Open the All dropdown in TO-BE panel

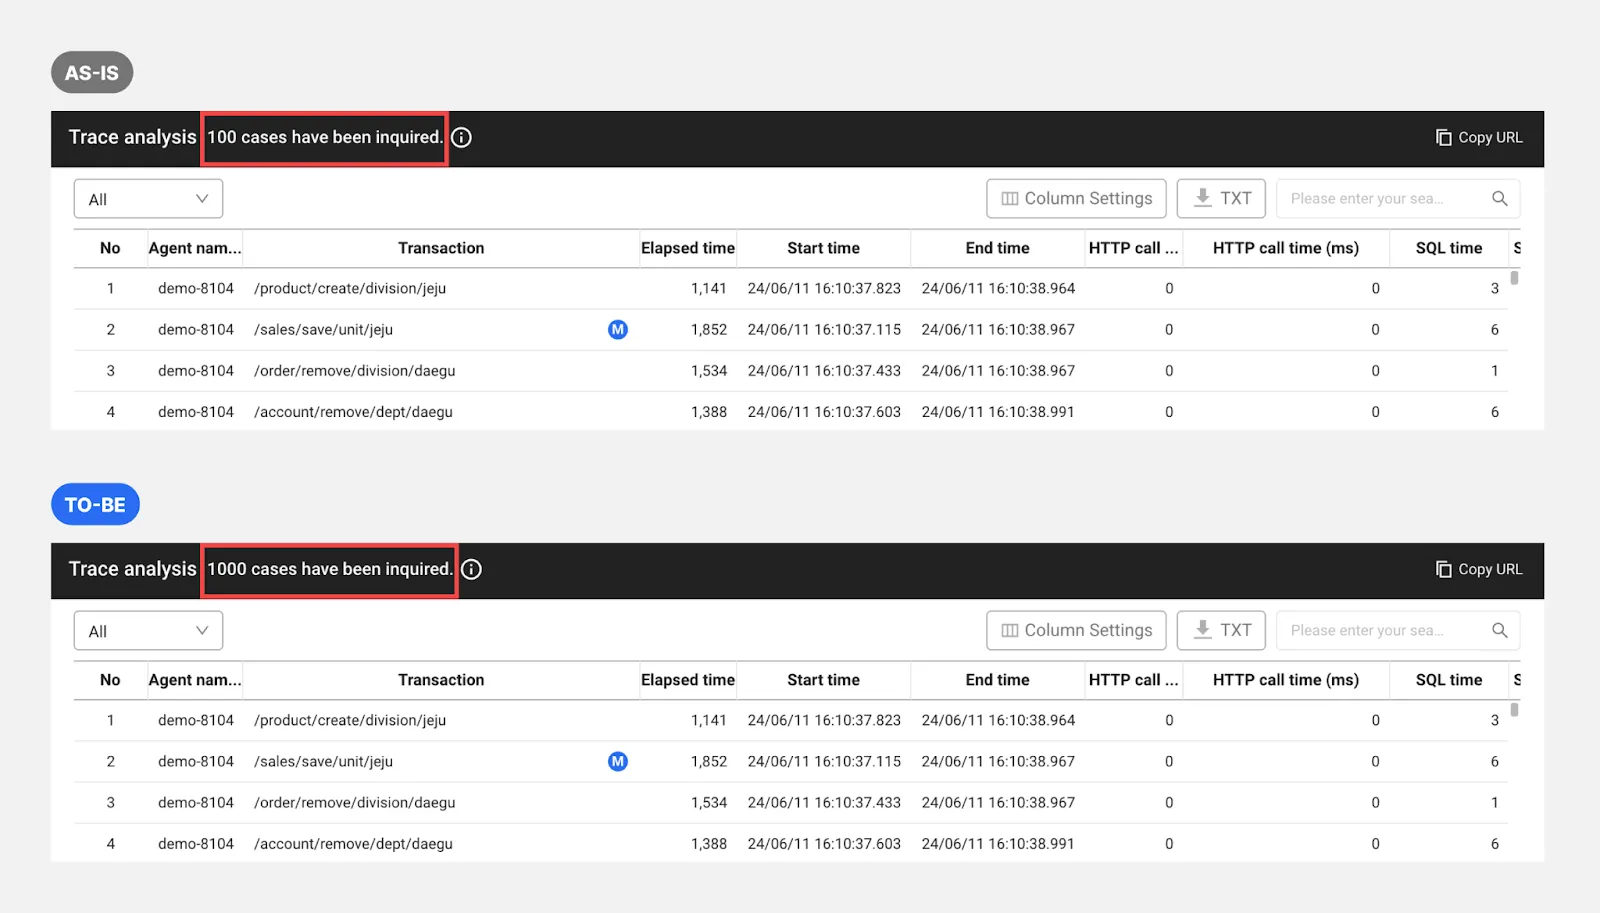tap(148, 631)
